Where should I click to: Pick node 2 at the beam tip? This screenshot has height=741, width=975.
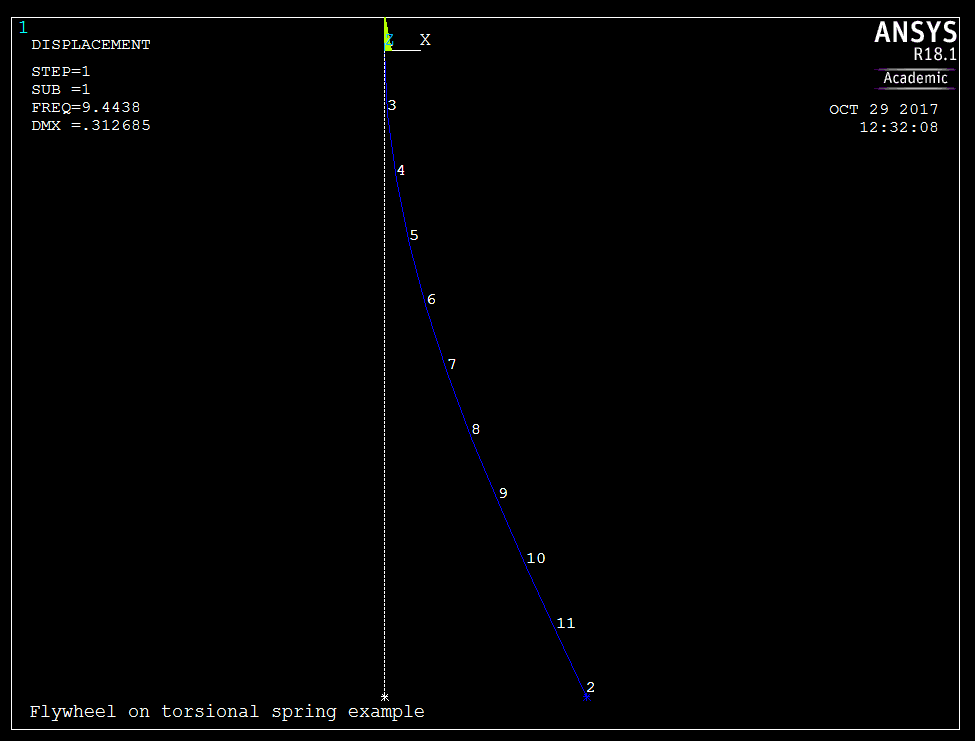pyautogui.click(x=589, y=688)
